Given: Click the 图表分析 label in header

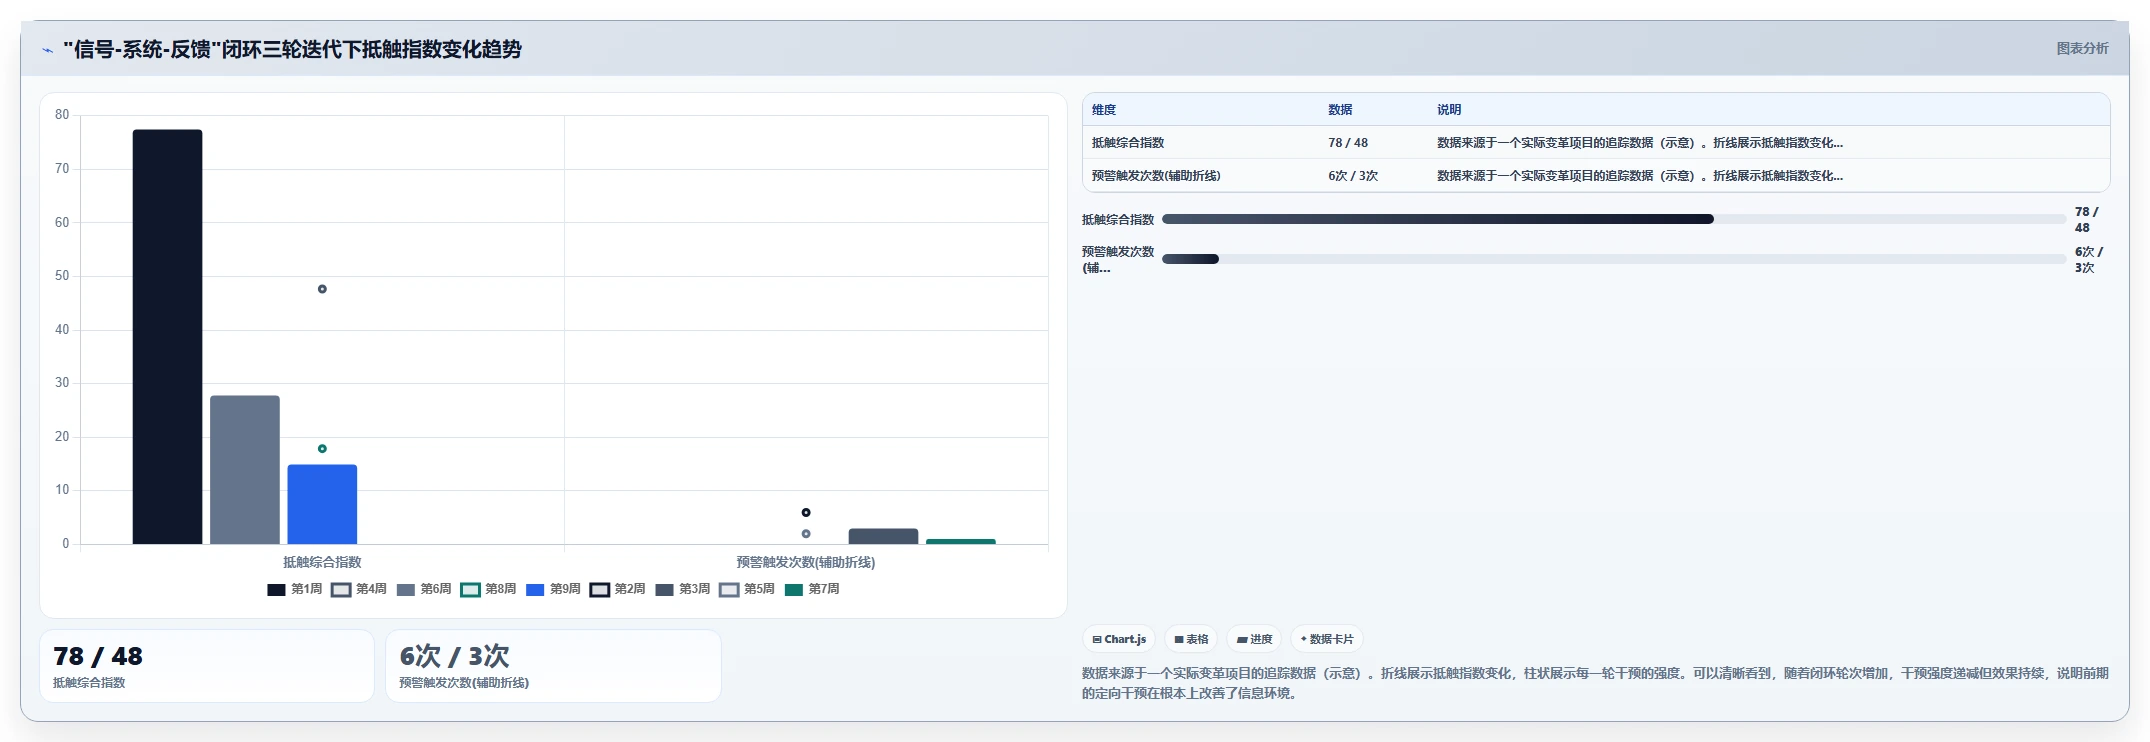Looking at the screenshot, I should click(x=2082, y=49).
